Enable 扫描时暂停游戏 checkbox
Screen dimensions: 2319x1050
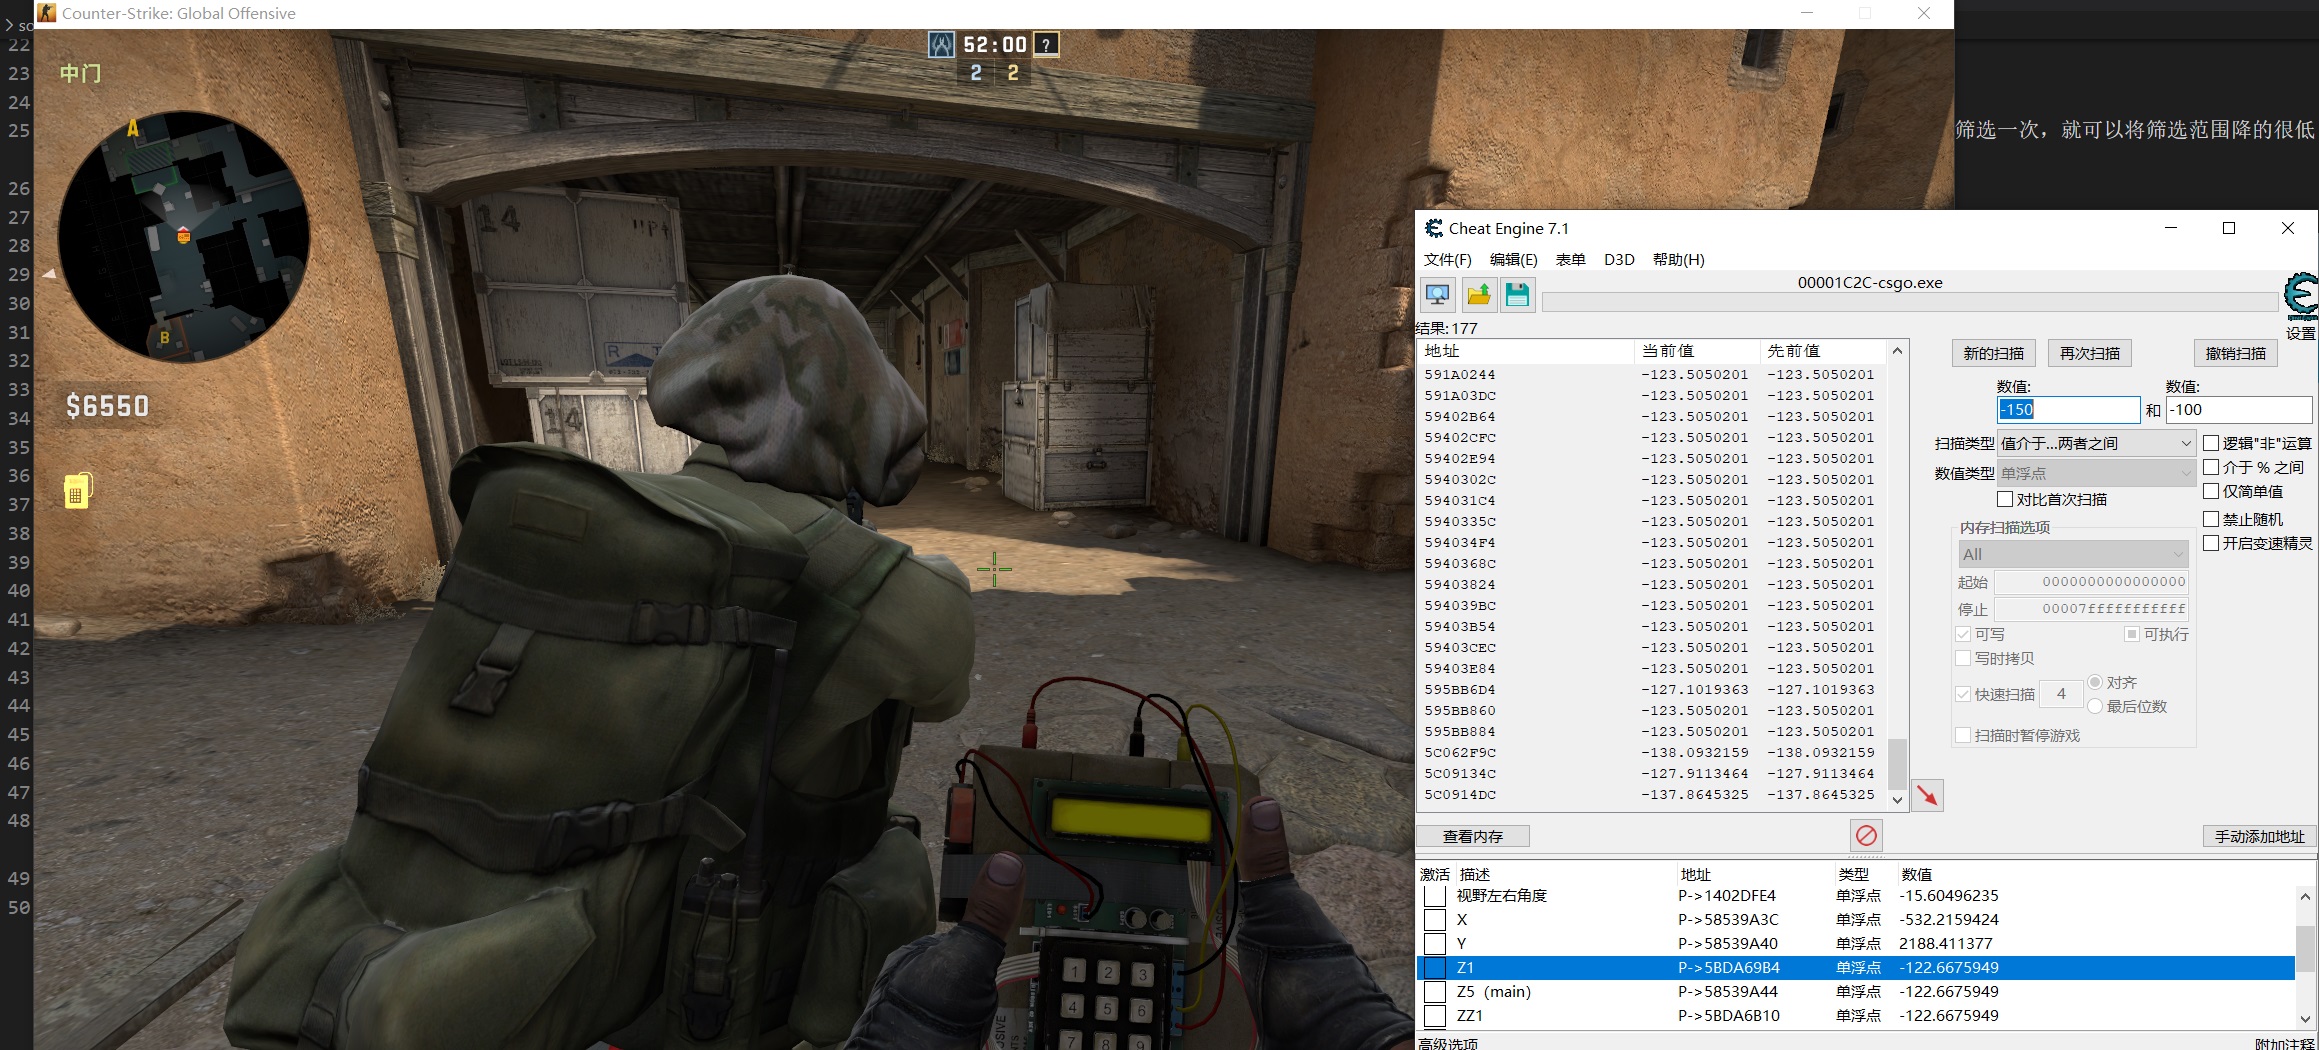point(1963,735)
